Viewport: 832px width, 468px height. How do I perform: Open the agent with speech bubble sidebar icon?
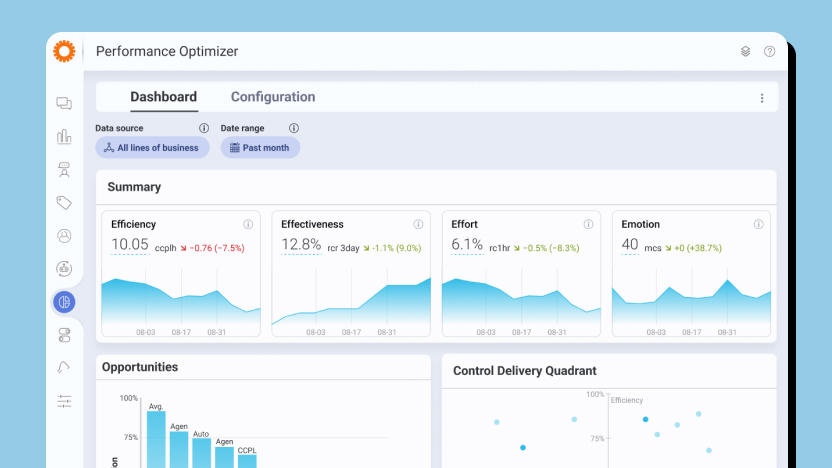coord(64,170)
